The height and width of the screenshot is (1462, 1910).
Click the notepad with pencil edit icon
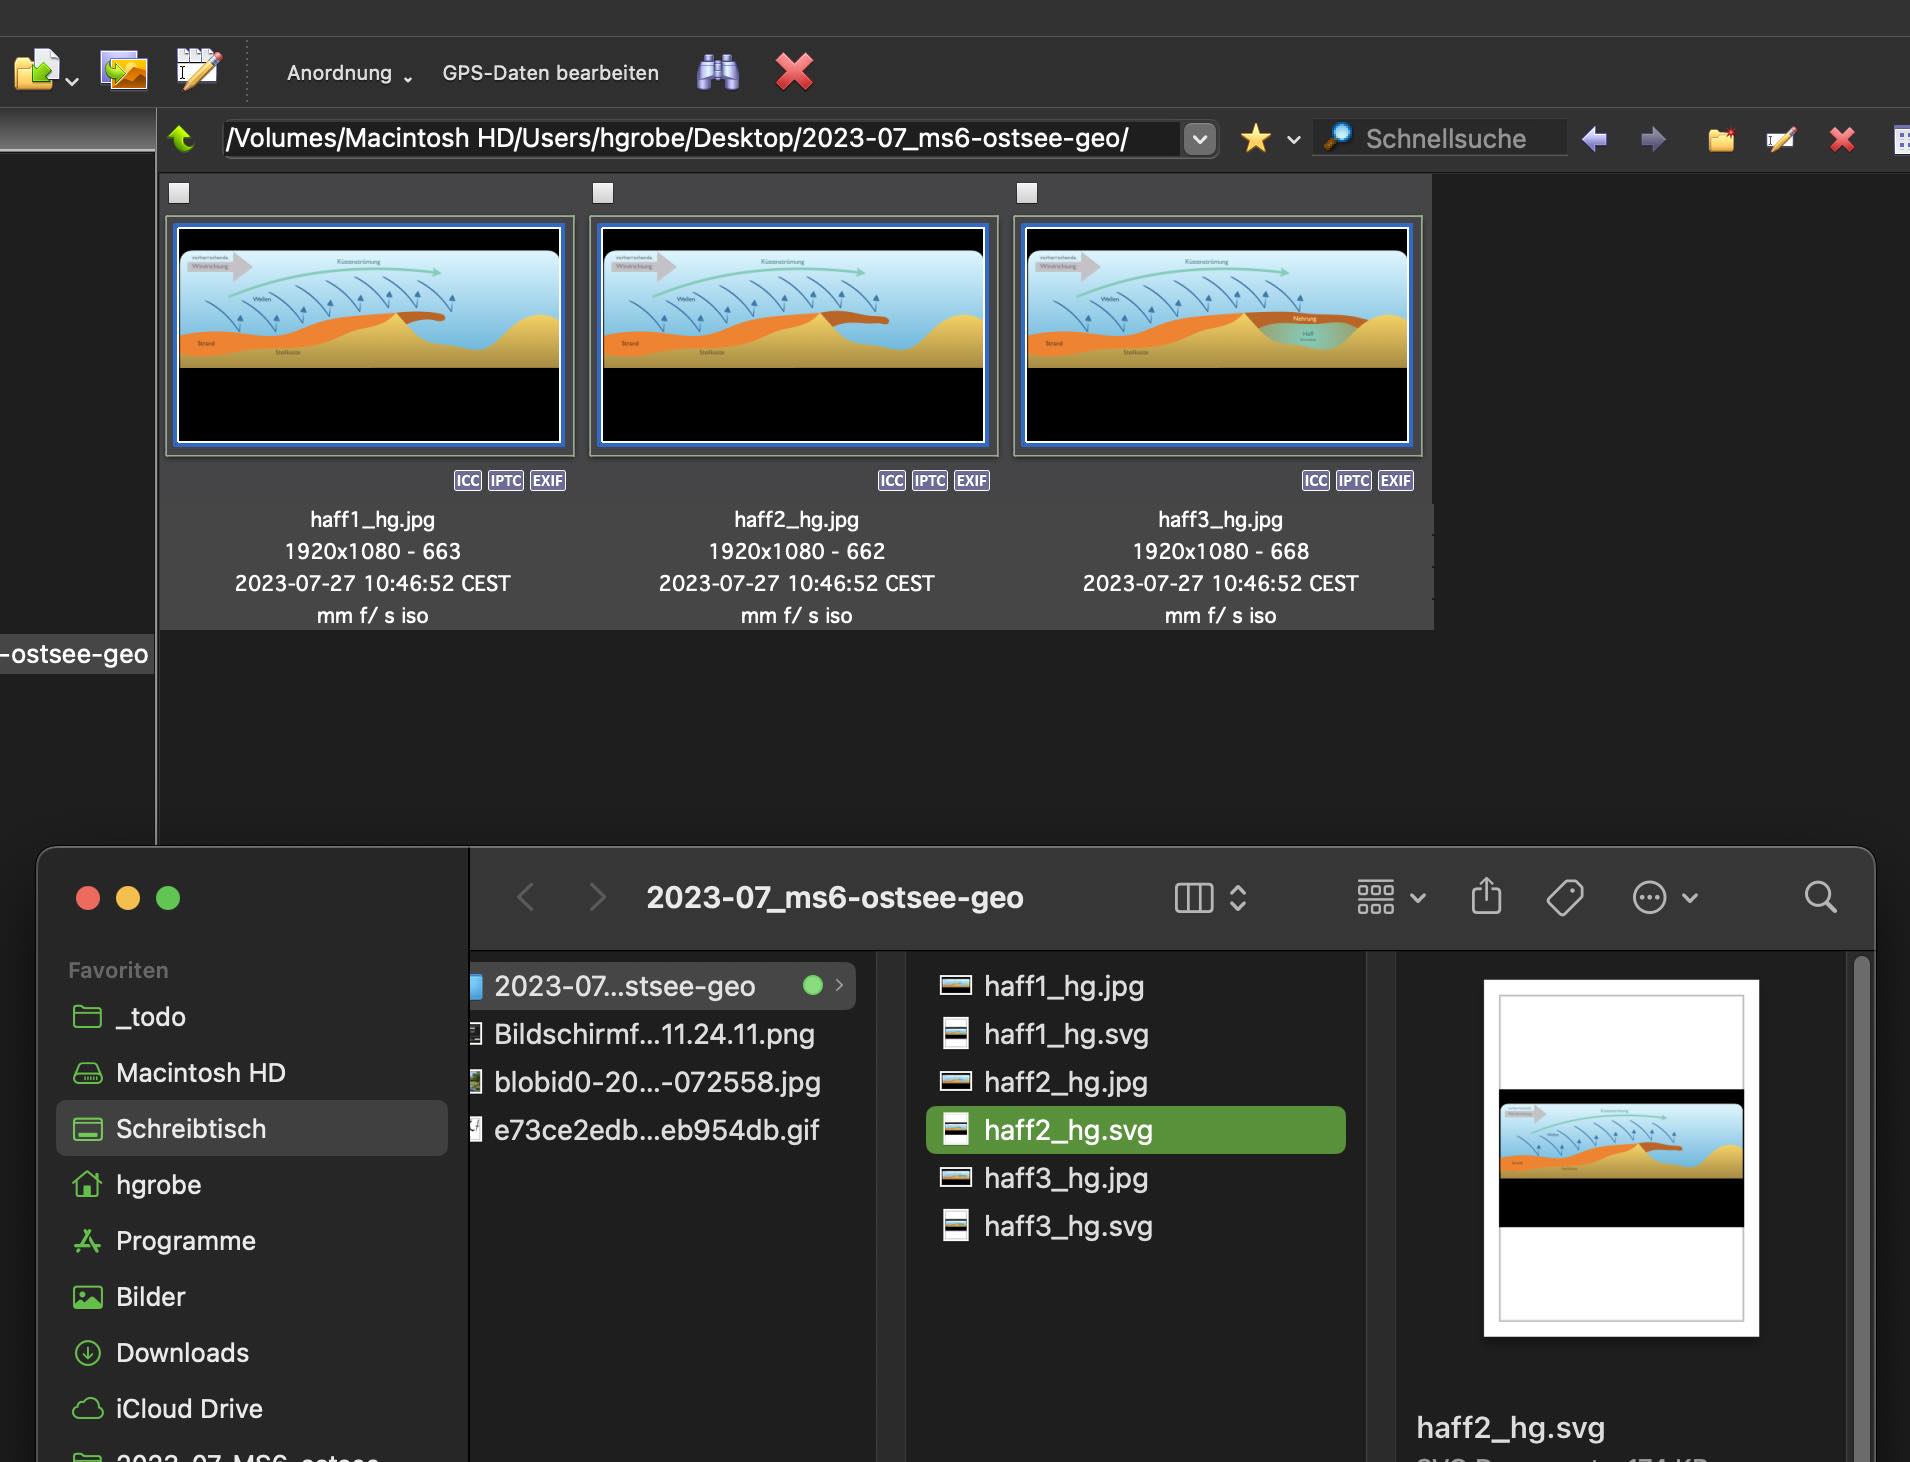pos(197,70)
